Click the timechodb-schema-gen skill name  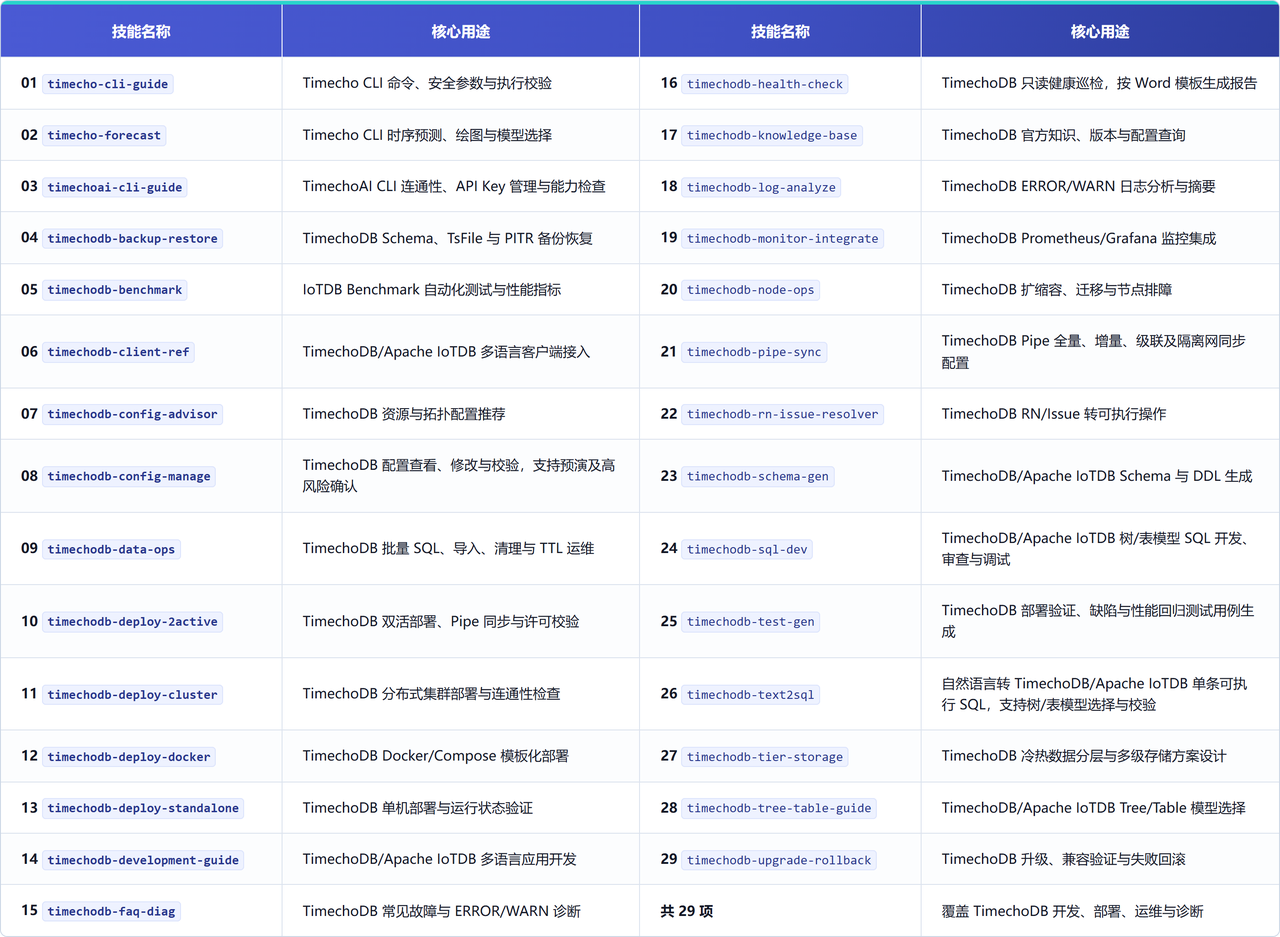click(758, 477)
